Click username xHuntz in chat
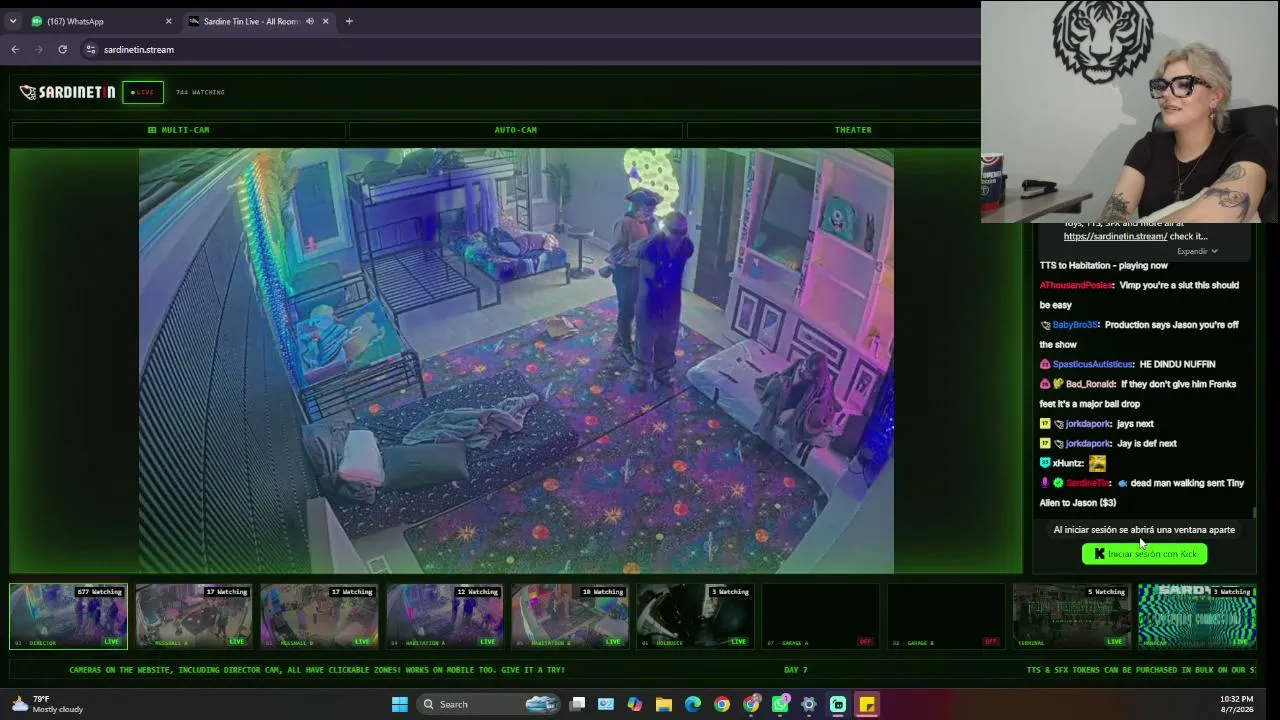This screenshot has height=720, width=1280. pyautogui.click(x=1068, y=463)
